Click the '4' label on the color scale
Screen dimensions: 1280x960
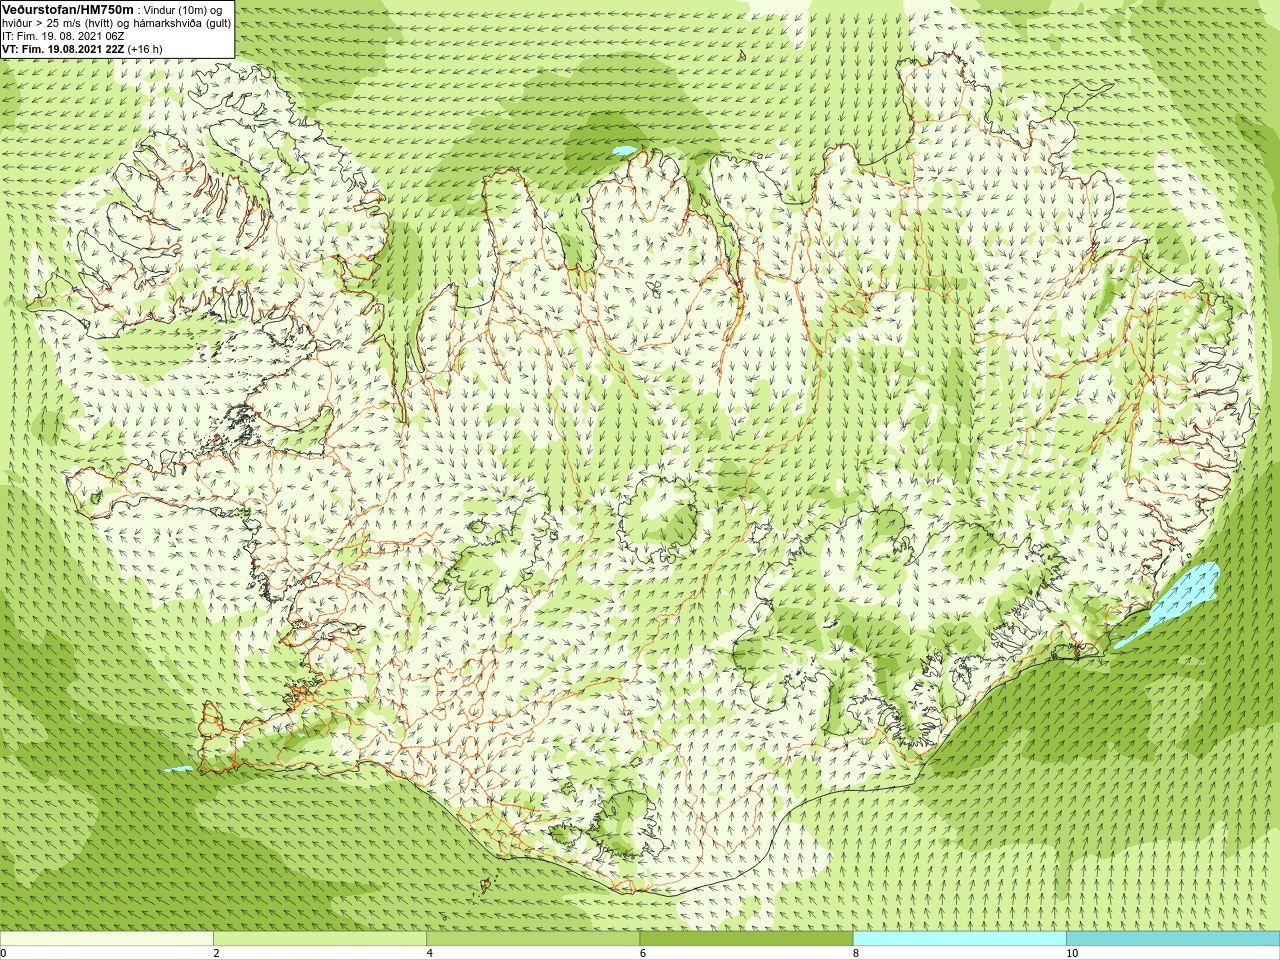coord(429,953)
